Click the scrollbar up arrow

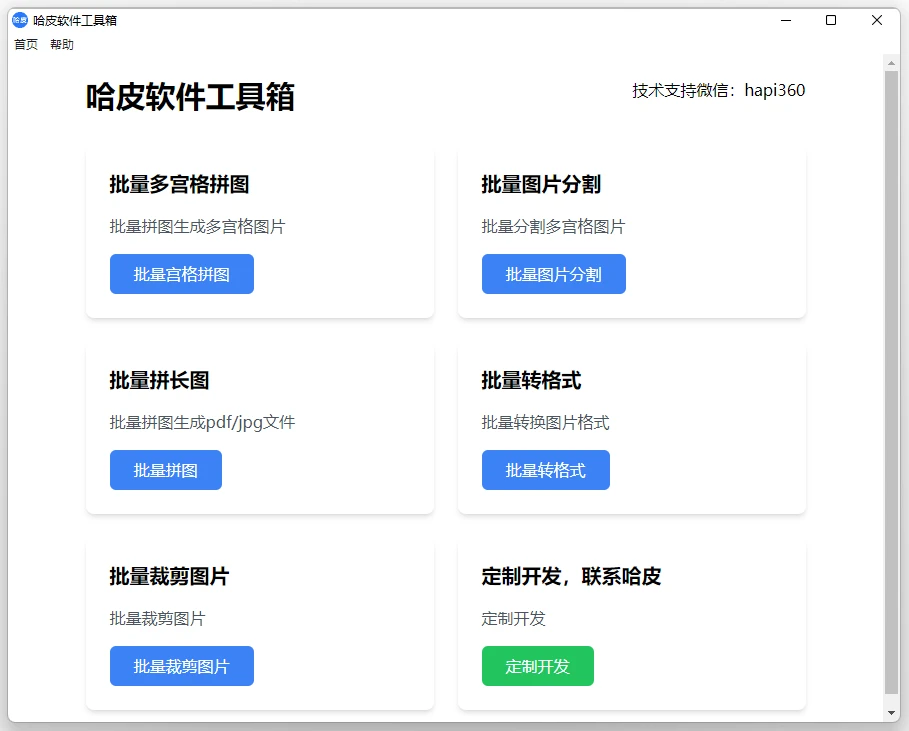point(891,62)
